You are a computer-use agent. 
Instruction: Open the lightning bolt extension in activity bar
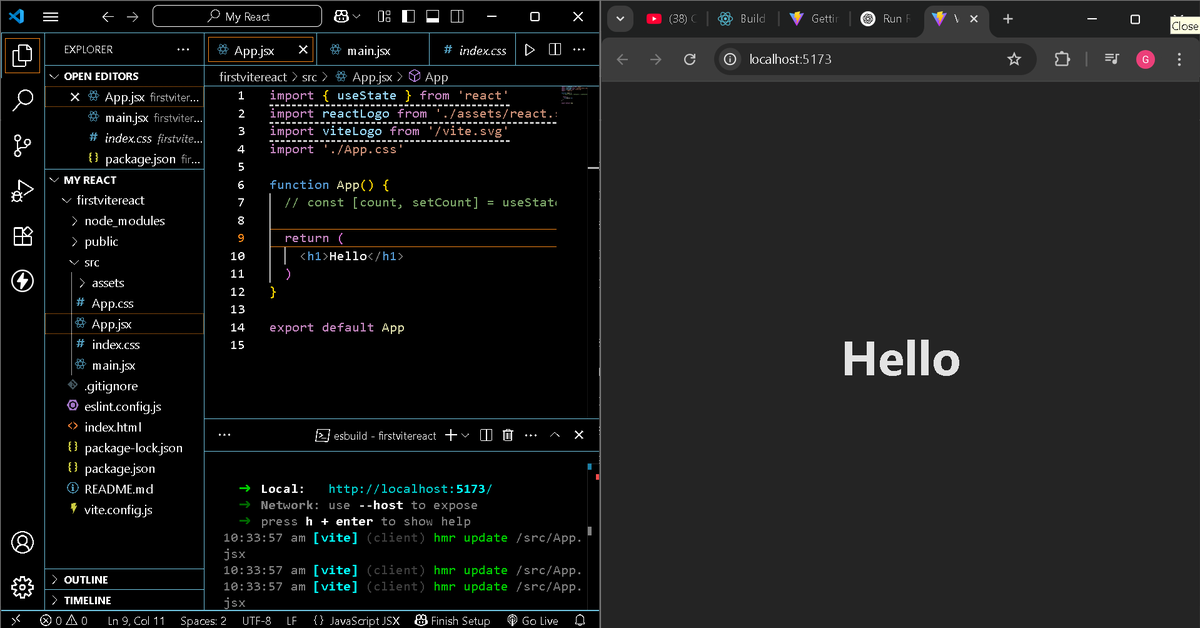click(x=22, y=281)
